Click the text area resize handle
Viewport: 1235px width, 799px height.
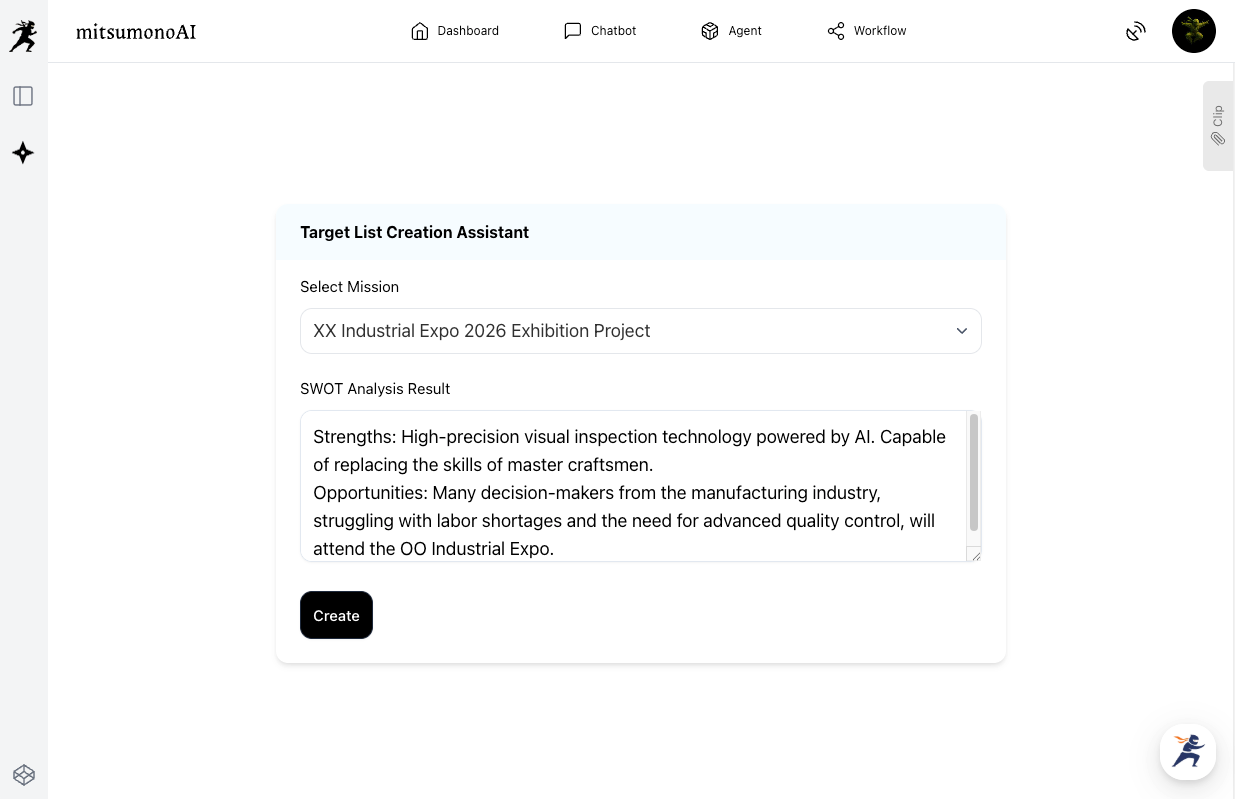click(x=975, y=555)
